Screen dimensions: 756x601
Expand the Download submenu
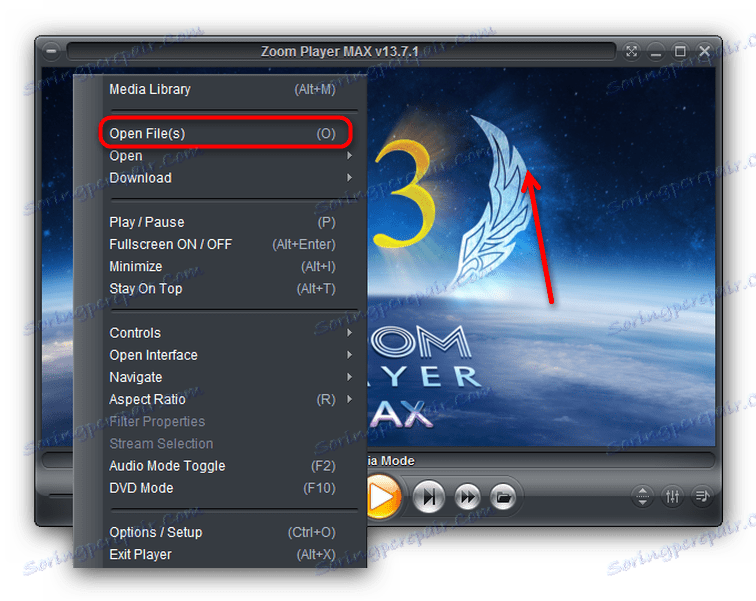coord(222,178)
